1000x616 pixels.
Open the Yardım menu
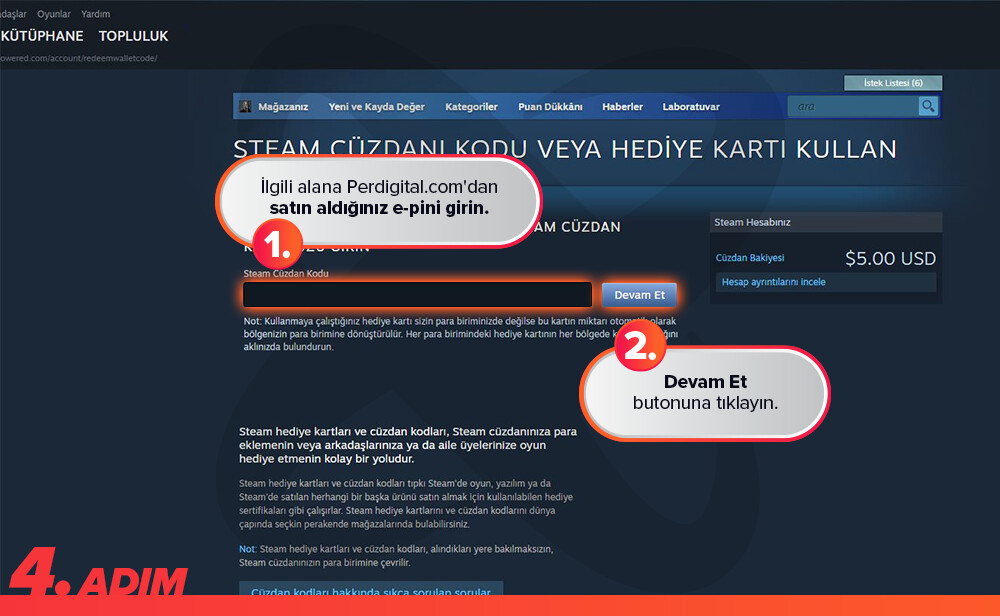[x=96, y=14]
